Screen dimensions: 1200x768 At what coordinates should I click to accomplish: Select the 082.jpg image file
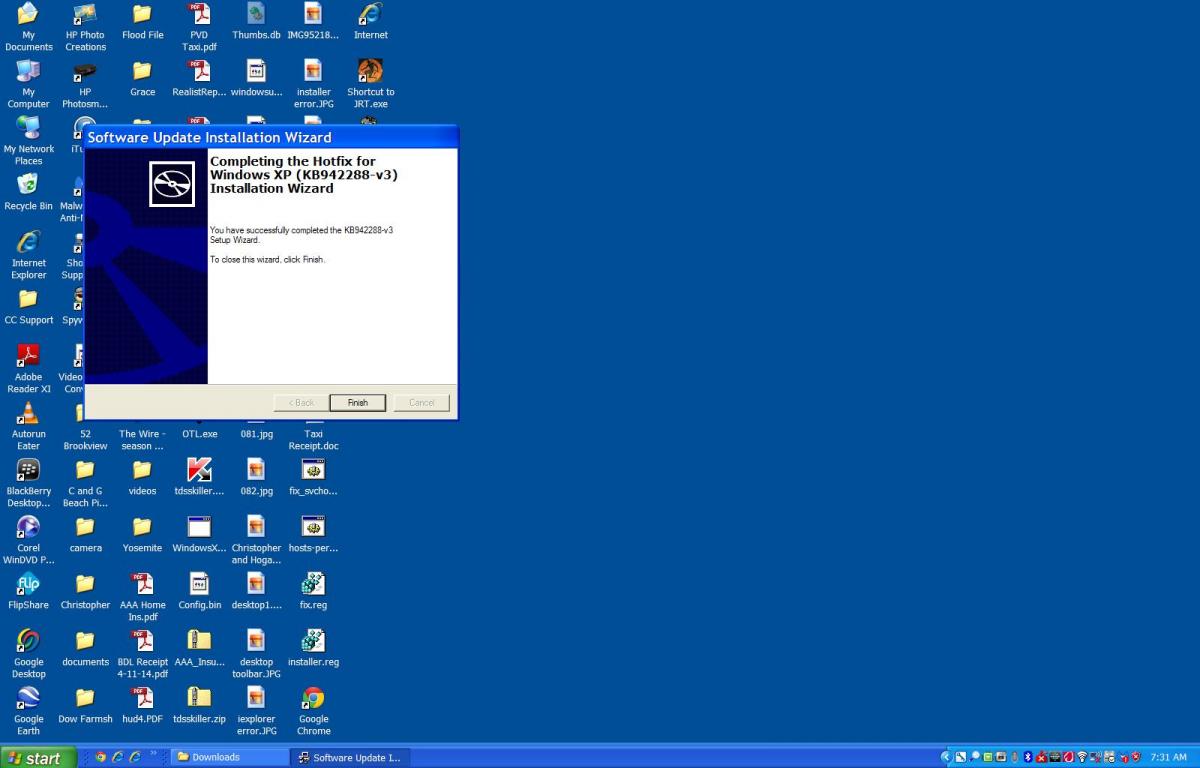coord(256,478)
